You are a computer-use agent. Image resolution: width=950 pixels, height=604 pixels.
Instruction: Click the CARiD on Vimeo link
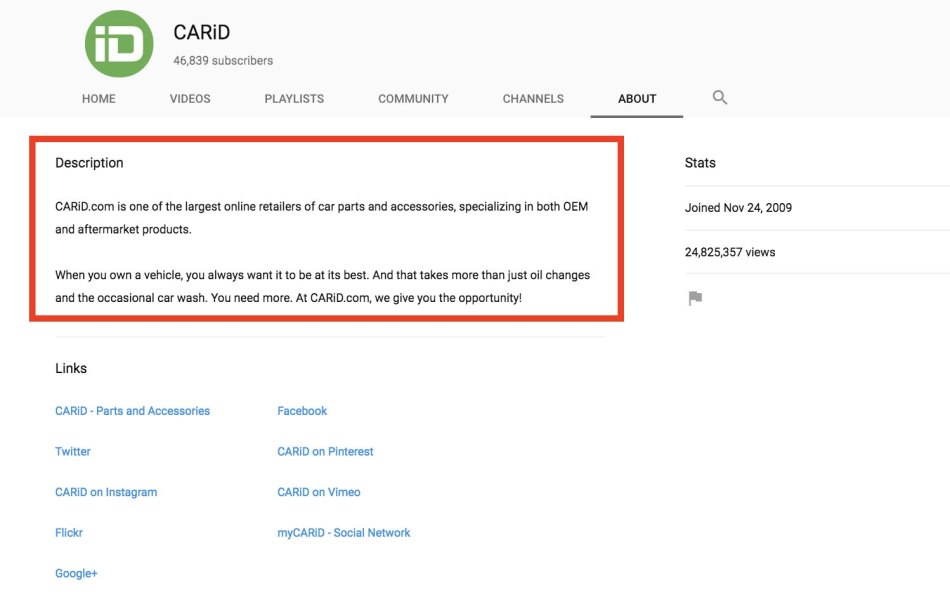[x=319, y=492]
